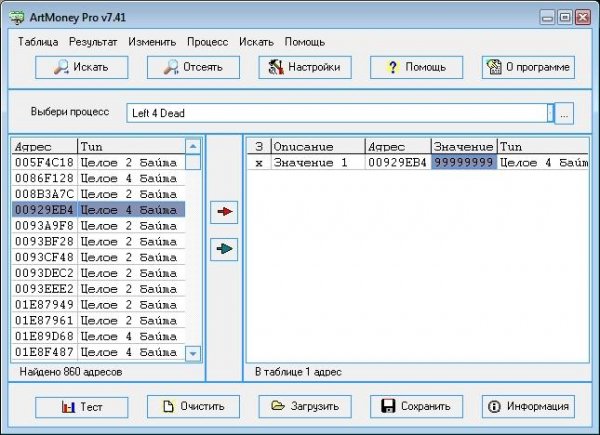Open the Искать menu in the menu bar
Image resolution: width=600 pixels, height=435 pixels.
pyautogui.click(x=256, y=42)
